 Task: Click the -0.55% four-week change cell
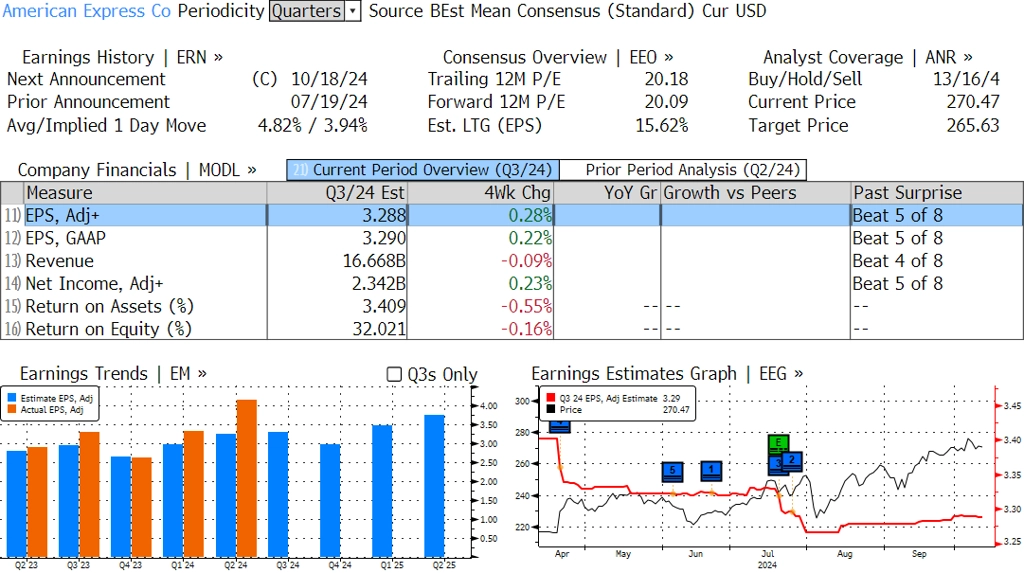pos(526,306)
